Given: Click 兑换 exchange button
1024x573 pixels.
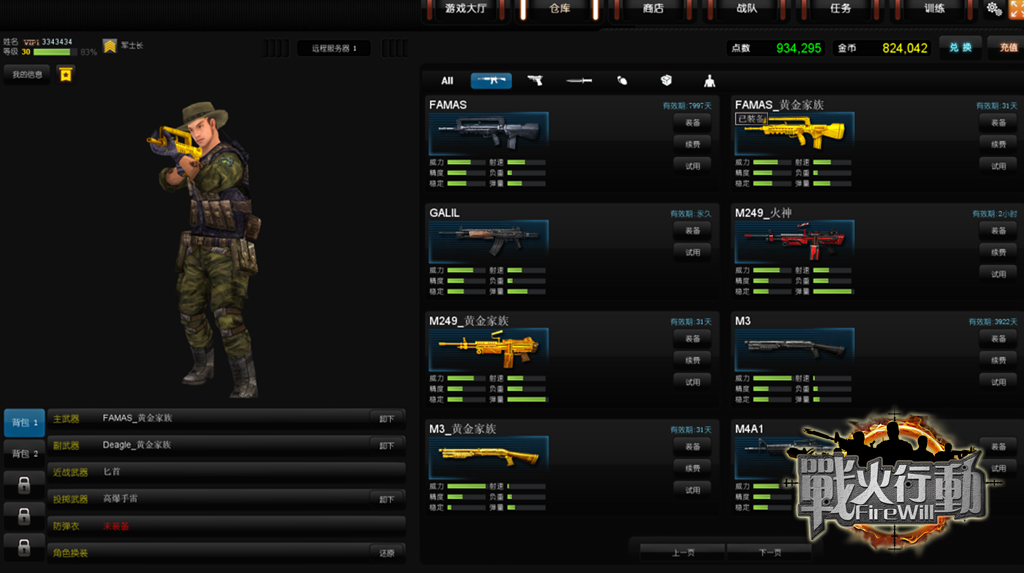Looking at the screenshot, I should 960,47.
